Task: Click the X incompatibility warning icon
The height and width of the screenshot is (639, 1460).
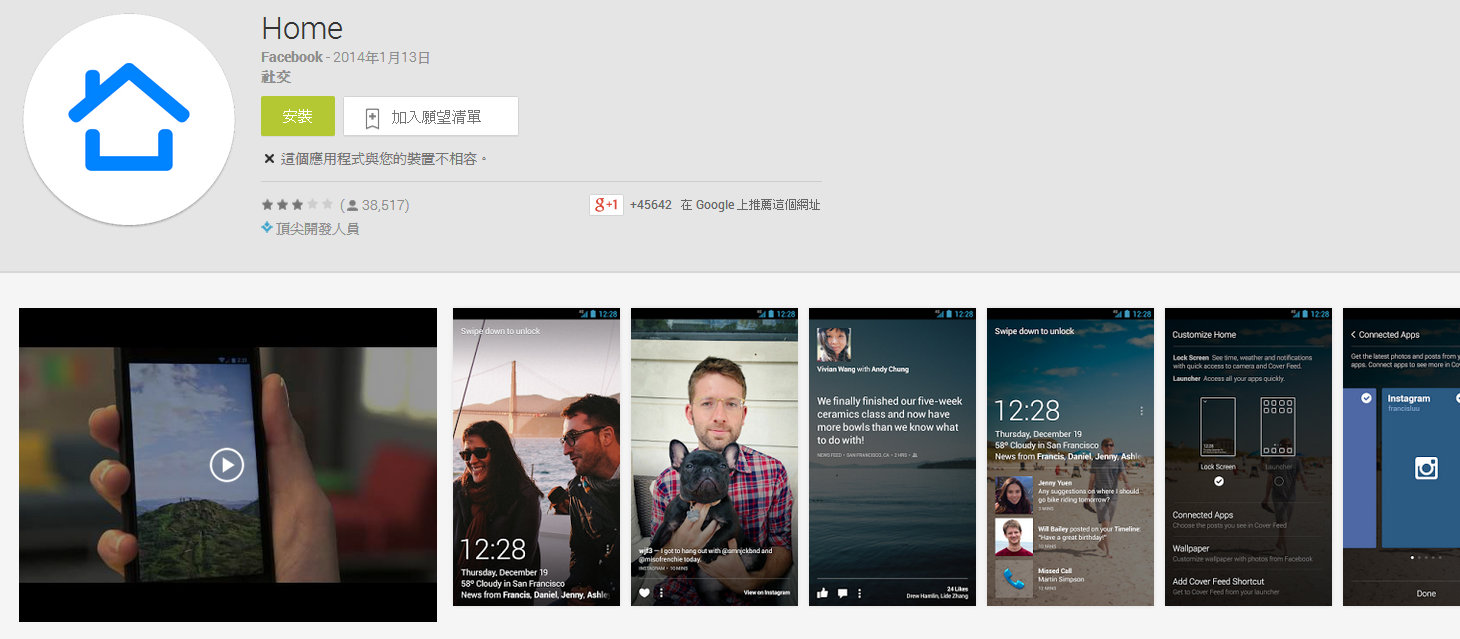Action: pyautogui.click(x=269, y=158)
